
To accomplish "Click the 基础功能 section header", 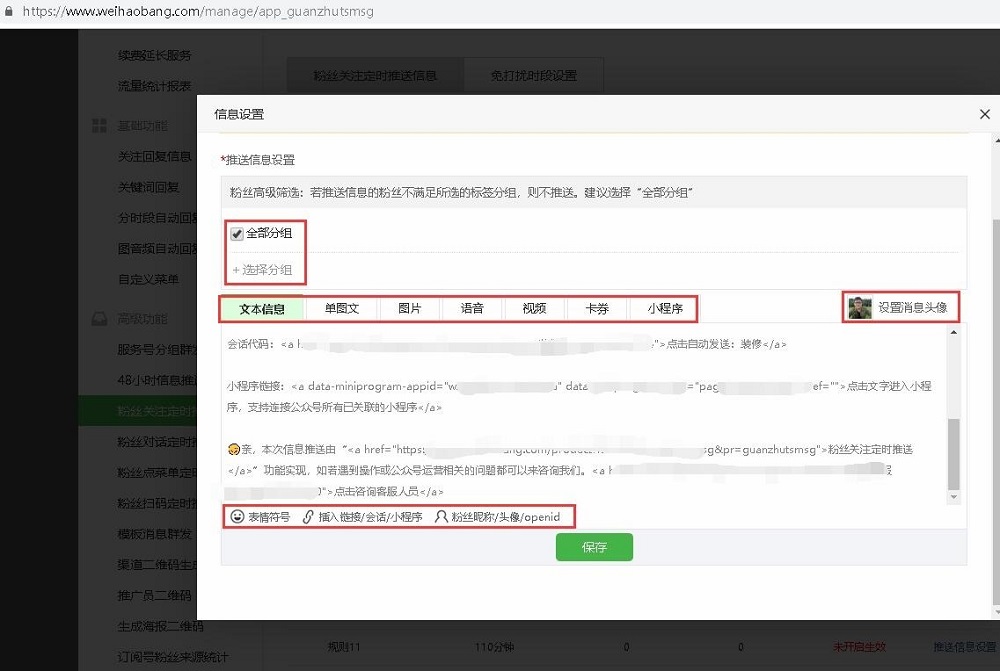I will point(142,126).
